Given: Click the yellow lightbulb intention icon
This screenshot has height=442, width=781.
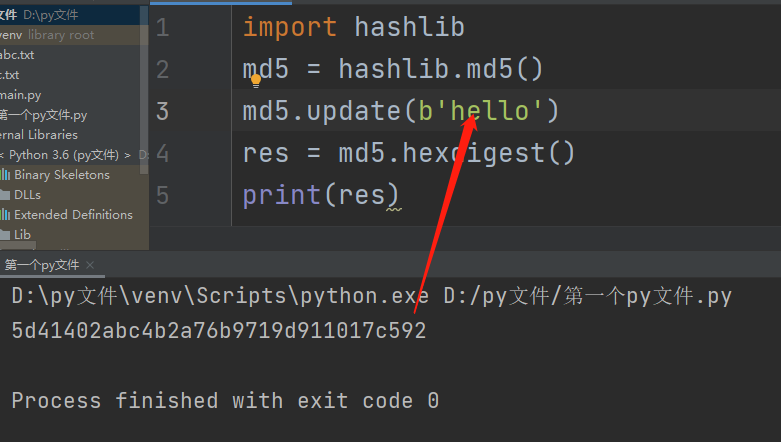Looking at the screenshot, I should point(256,81).
